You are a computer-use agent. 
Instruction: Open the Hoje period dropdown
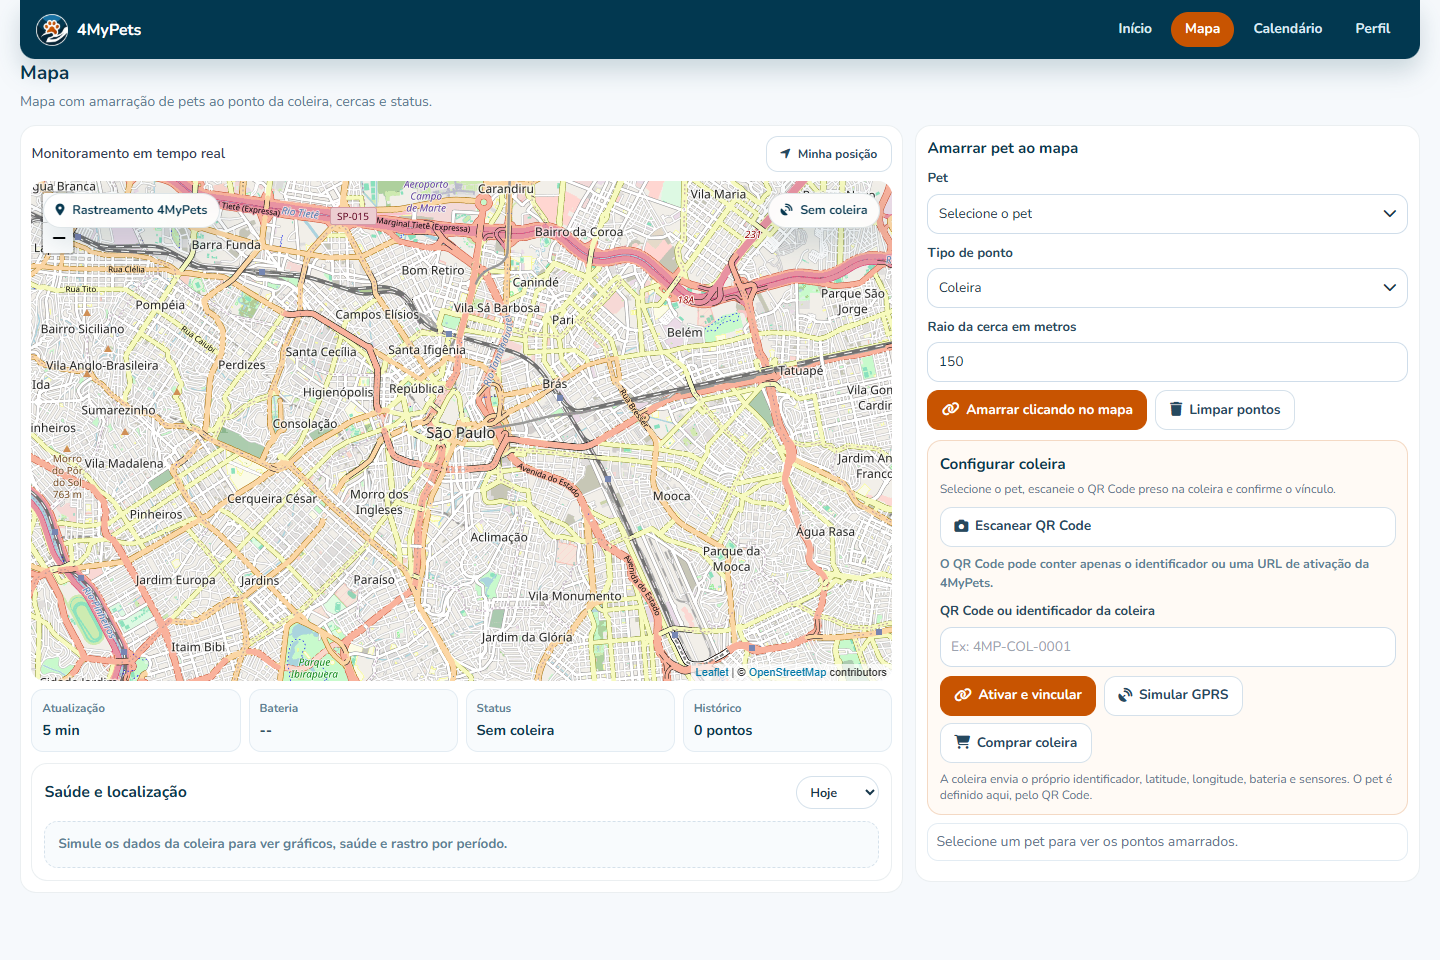pyautogui.click(x=838, y=793)
